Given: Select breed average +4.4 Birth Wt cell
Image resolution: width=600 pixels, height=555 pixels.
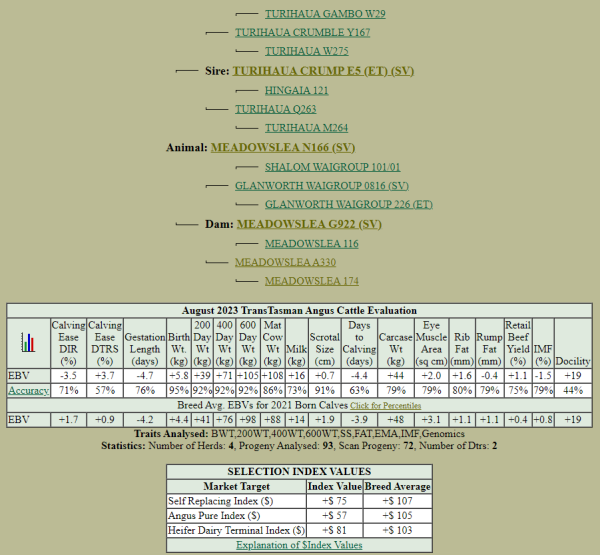Looking at the screenshot, I should click(179, 420).
